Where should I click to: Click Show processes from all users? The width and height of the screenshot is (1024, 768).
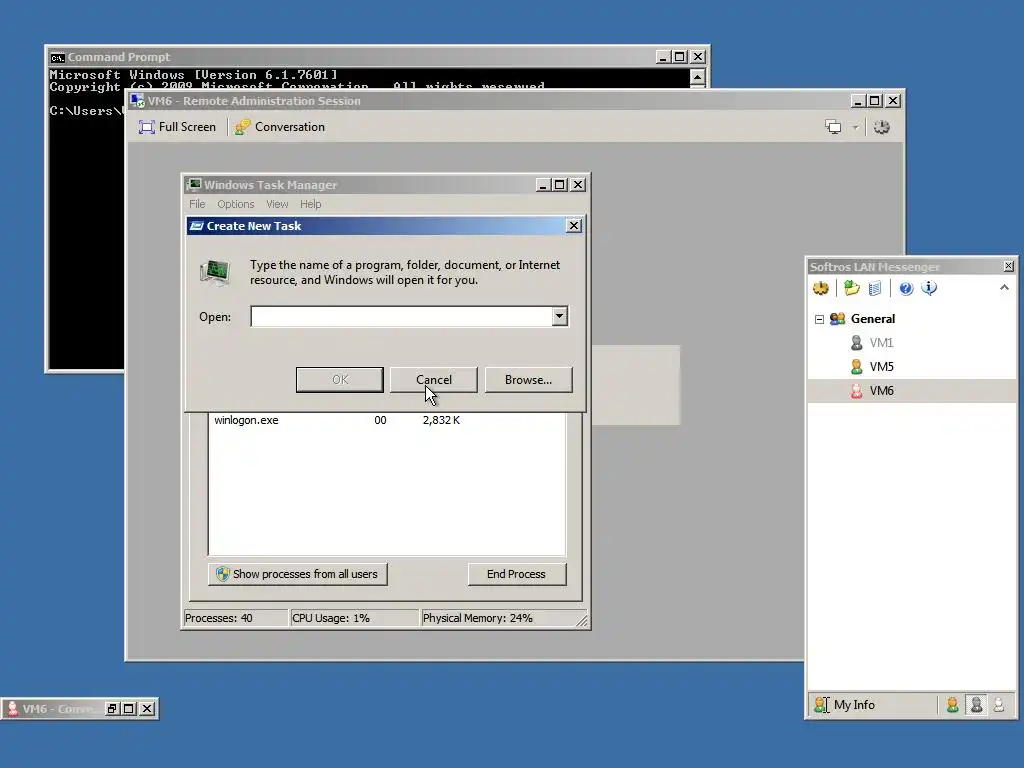[298, 574]
